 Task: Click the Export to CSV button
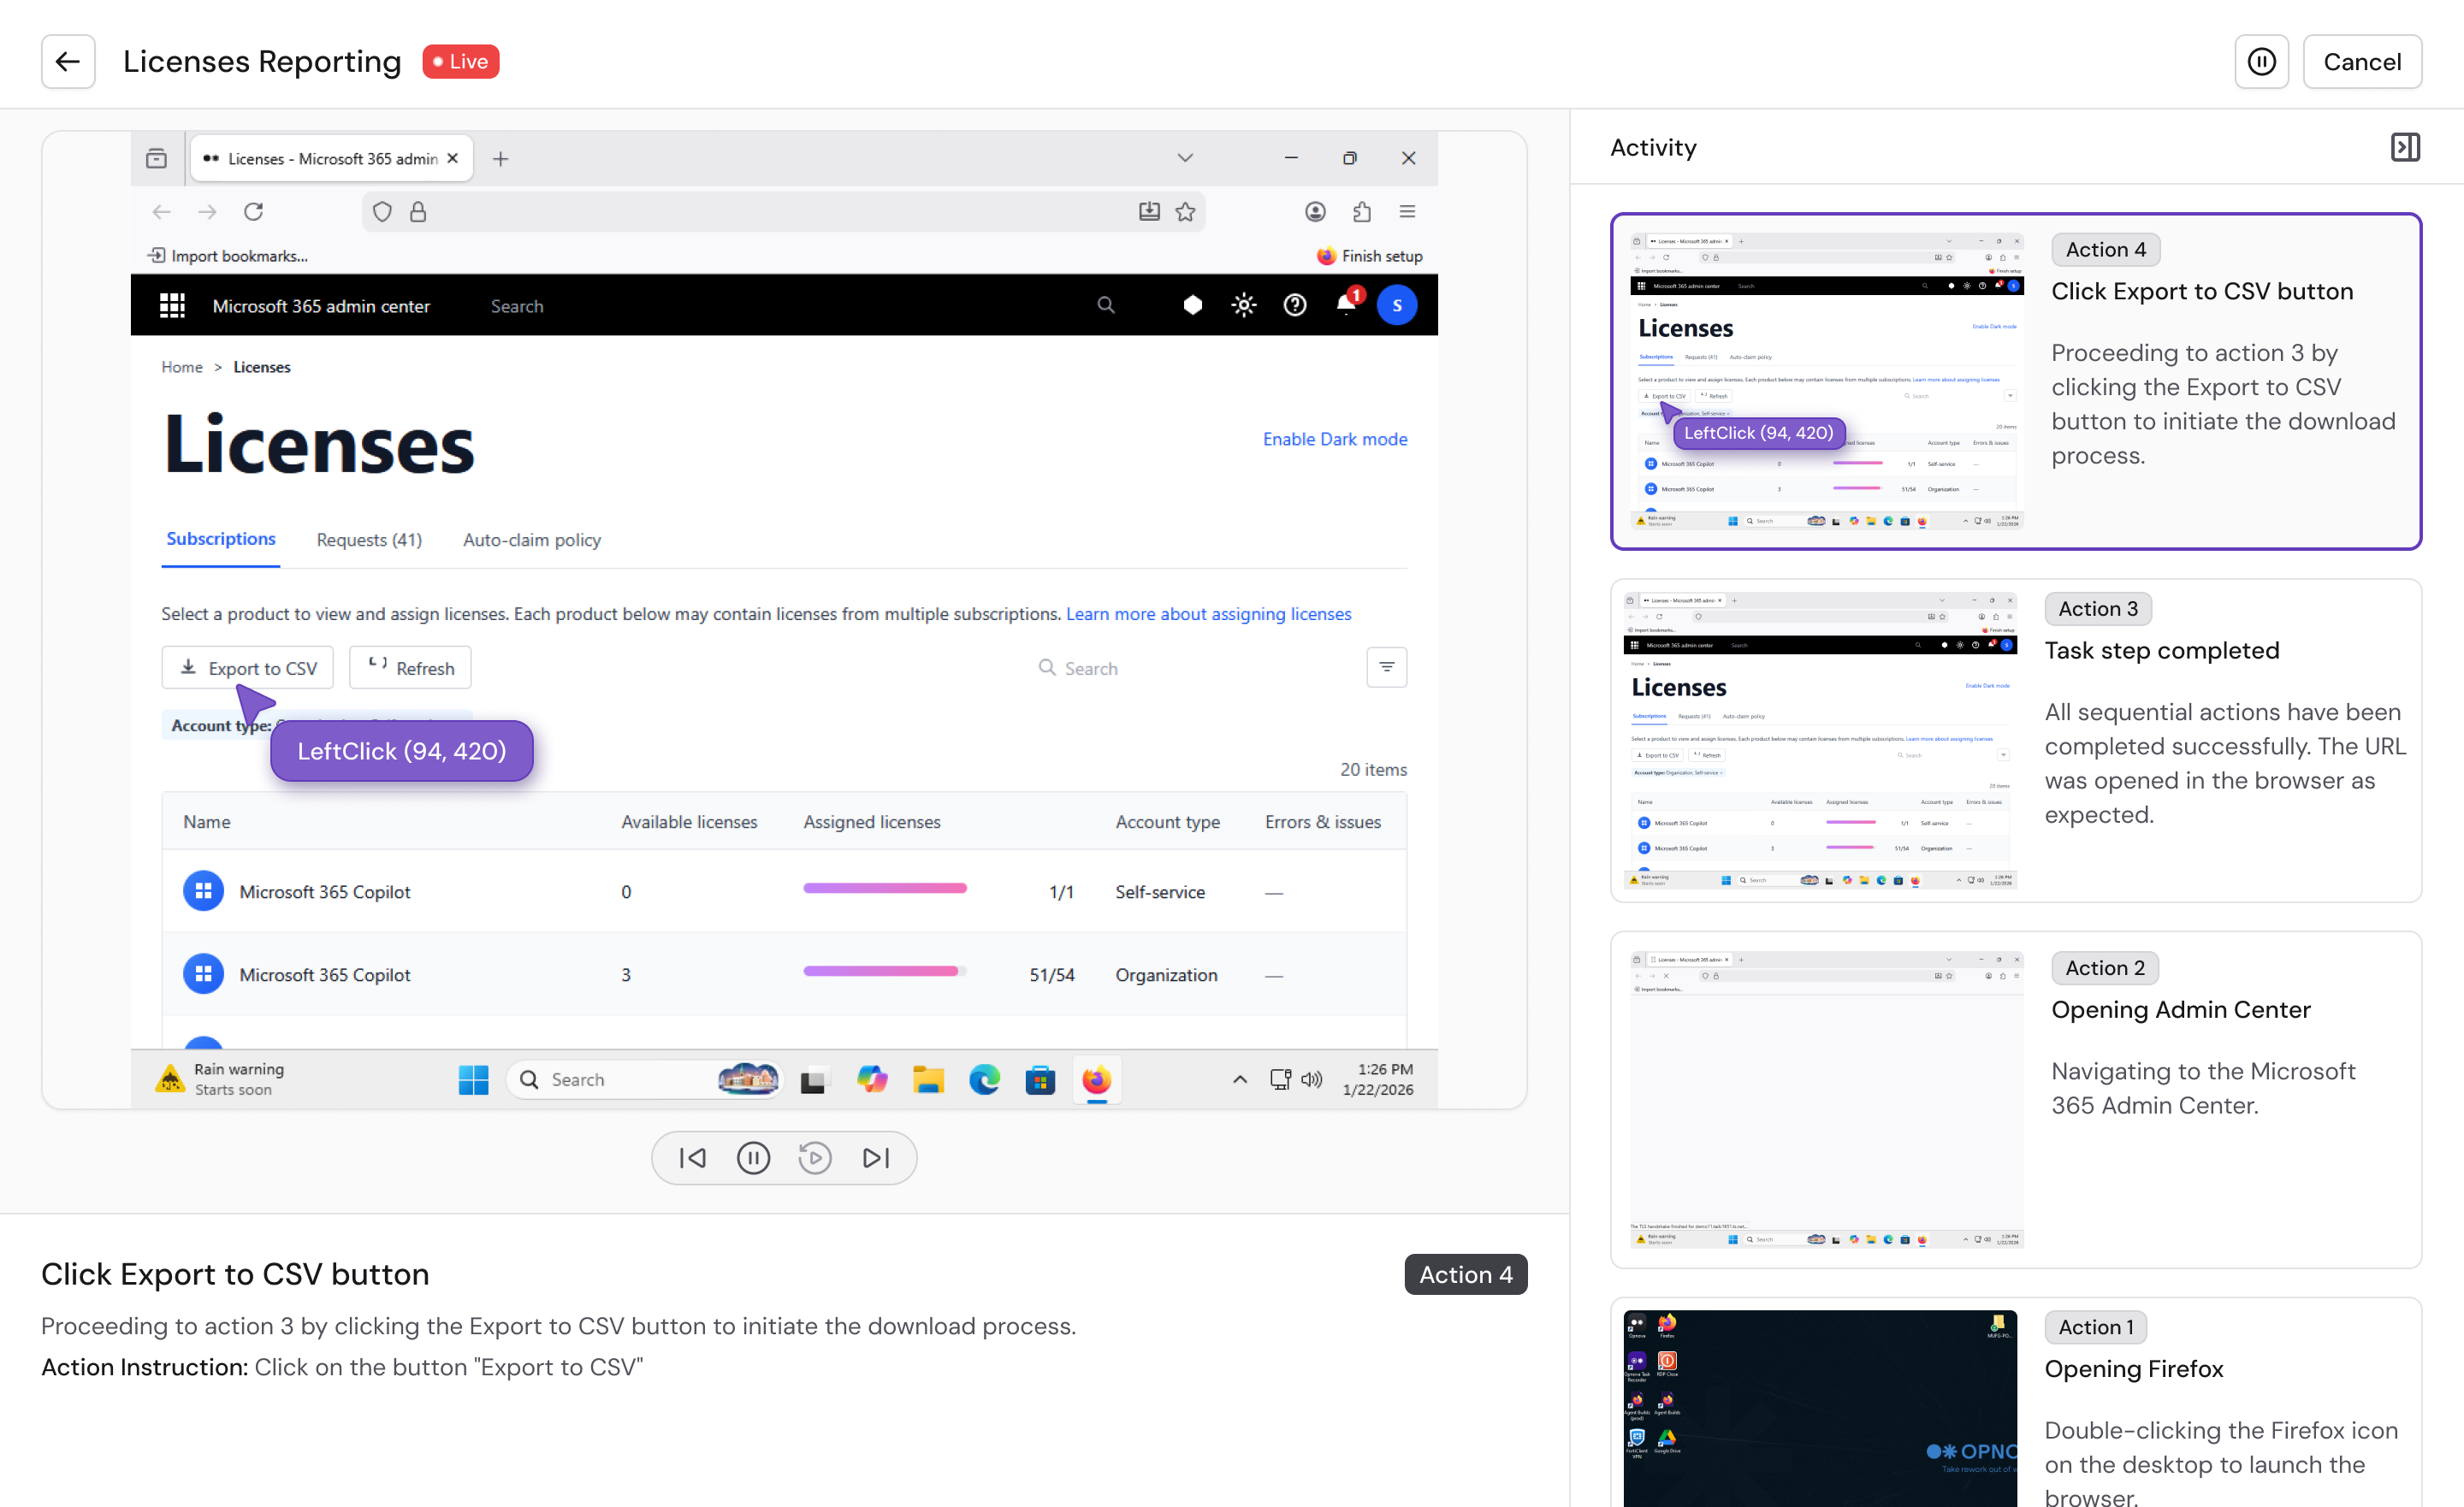click(248, 668)
